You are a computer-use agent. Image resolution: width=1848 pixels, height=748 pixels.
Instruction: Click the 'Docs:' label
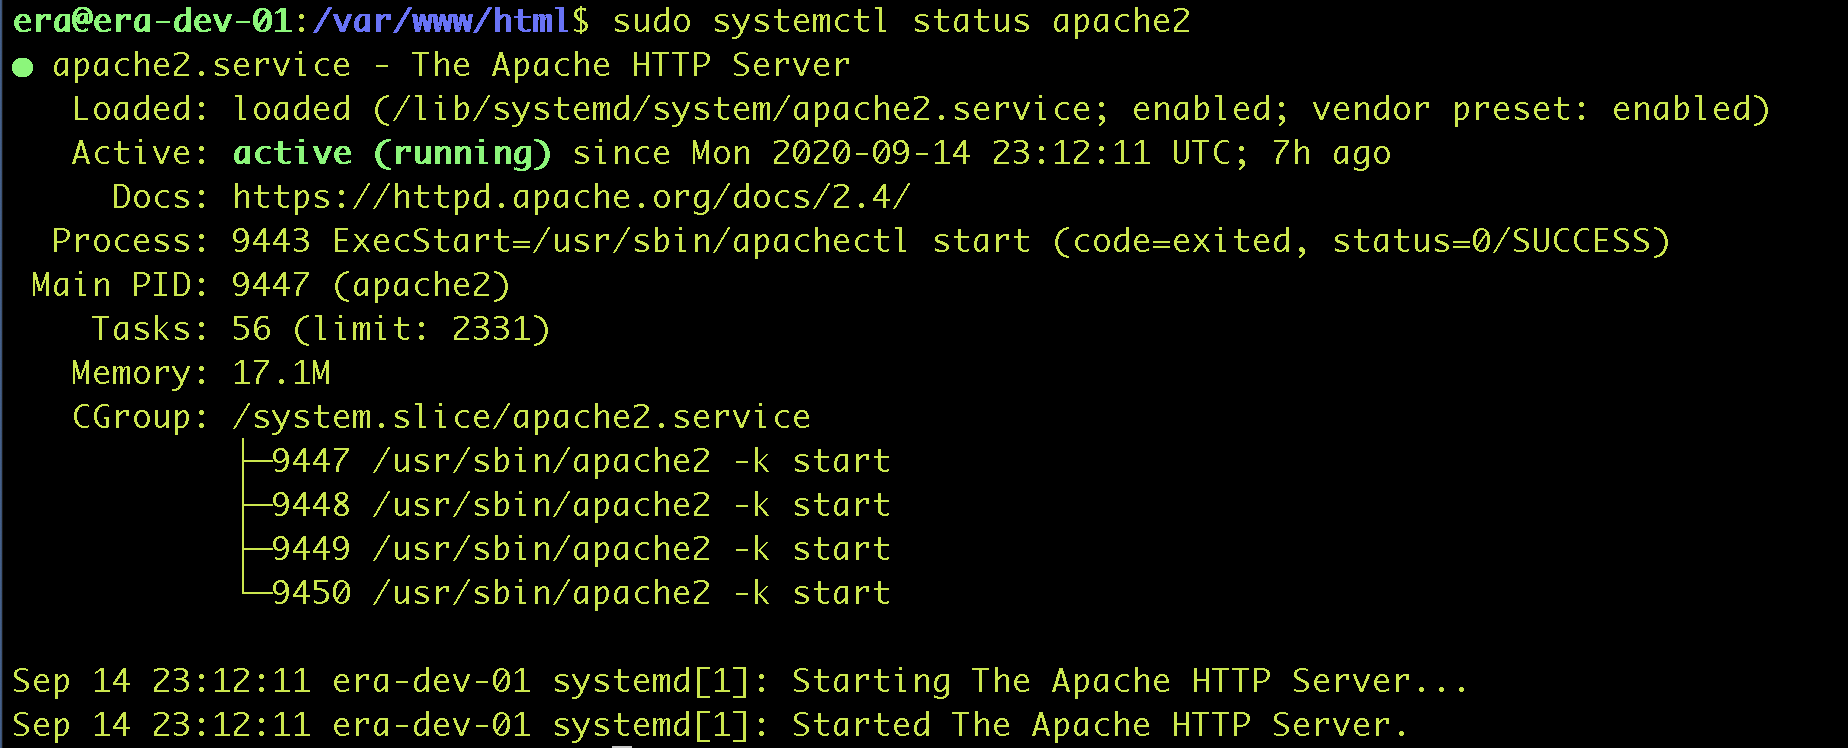[x=161, y=197]
